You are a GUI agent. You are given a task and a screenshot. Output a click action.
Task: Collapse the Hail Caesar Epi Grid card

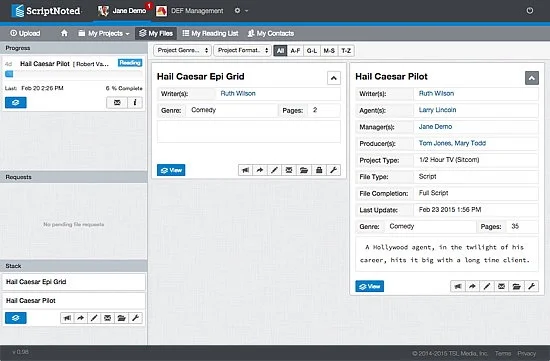pos(334,78)
